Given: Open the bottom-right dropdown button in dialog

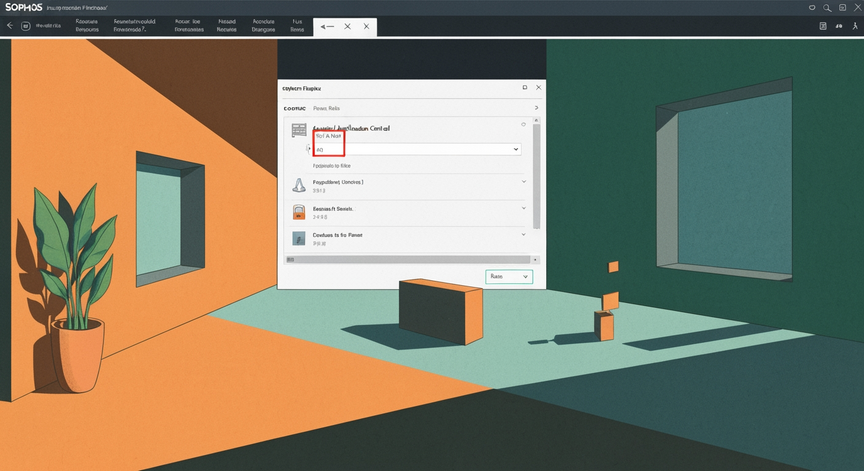Looking at the screenshot, I should coord(509,277).
